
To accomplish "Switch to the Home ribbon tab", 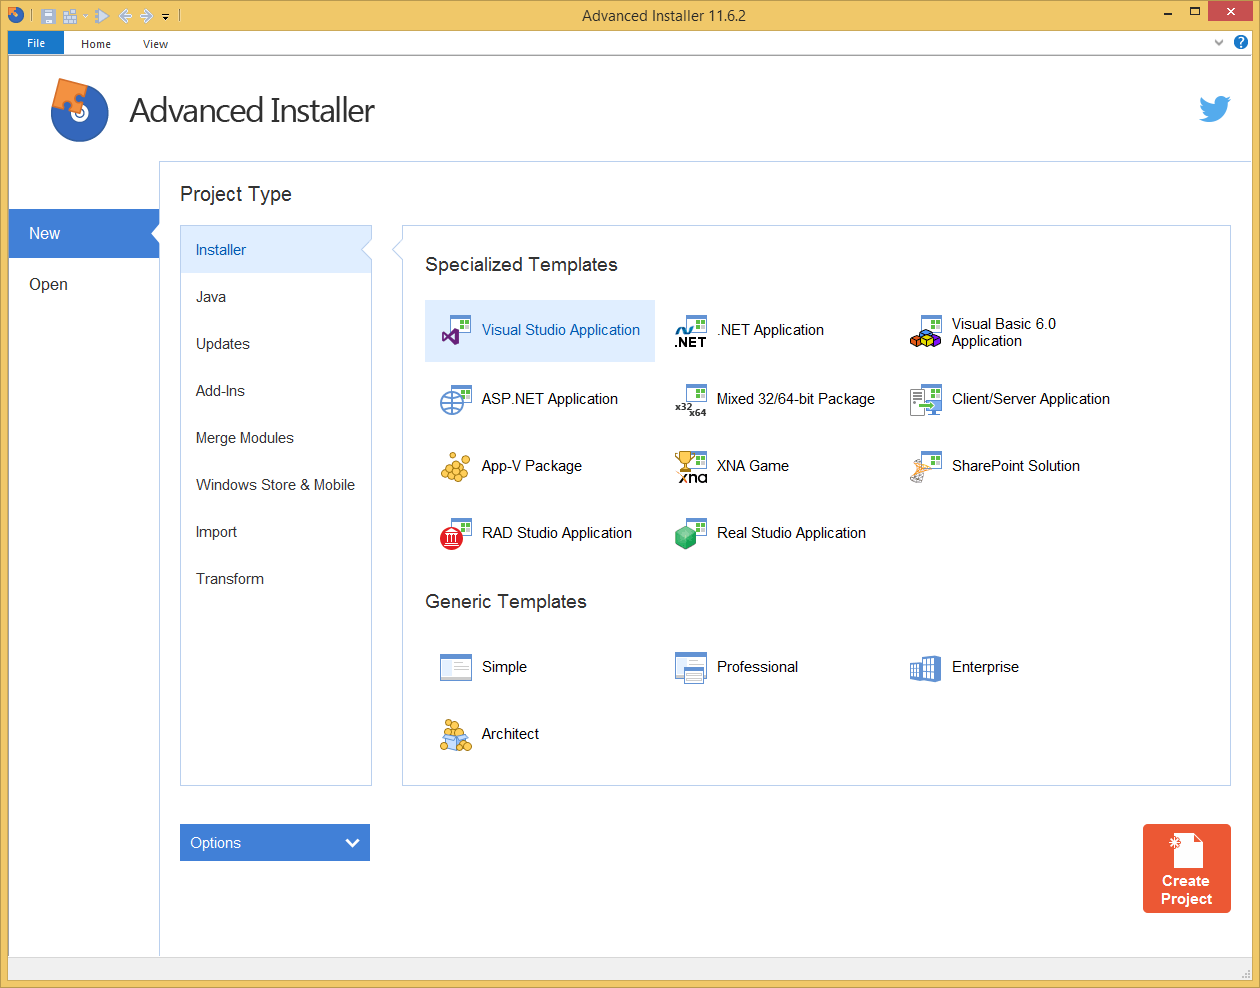I will click(96, 44).
